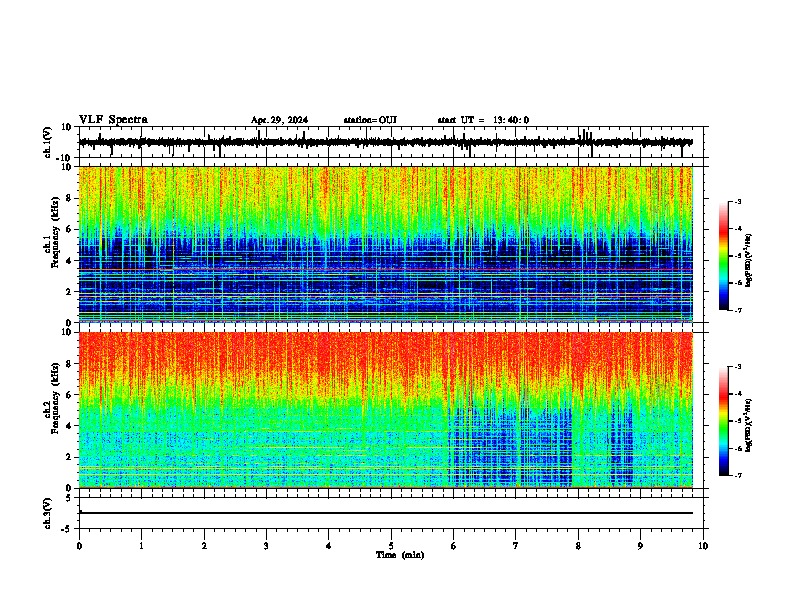792x612 pixels.
Task: Click the "-7" label on ch.2 color bar
Action: [738, 475]
